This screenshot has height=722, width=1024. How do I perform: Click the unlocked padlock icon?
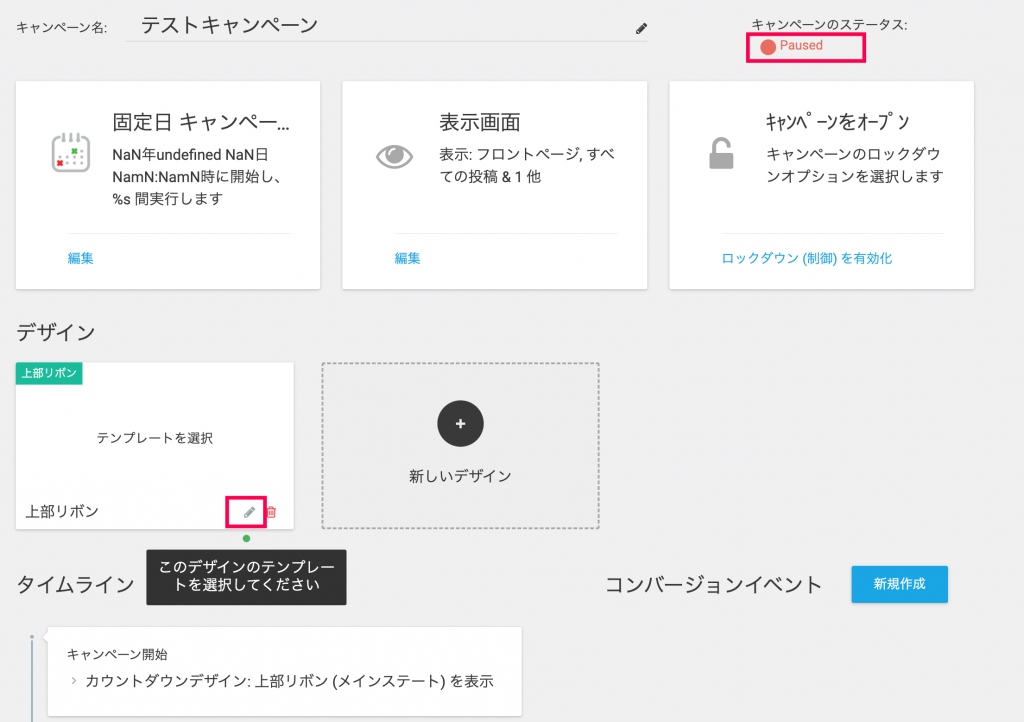(x=721, y=153)
